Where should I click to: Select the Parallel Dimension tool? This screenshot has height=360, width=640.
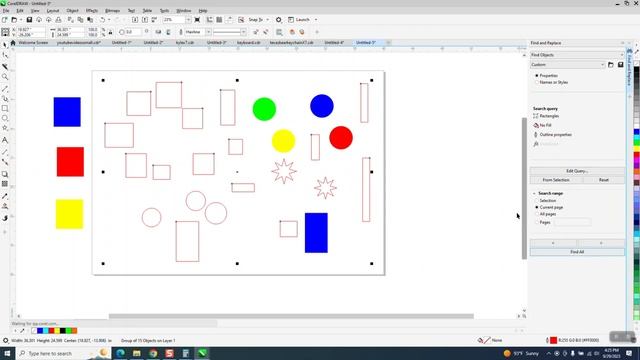(5, 152)
